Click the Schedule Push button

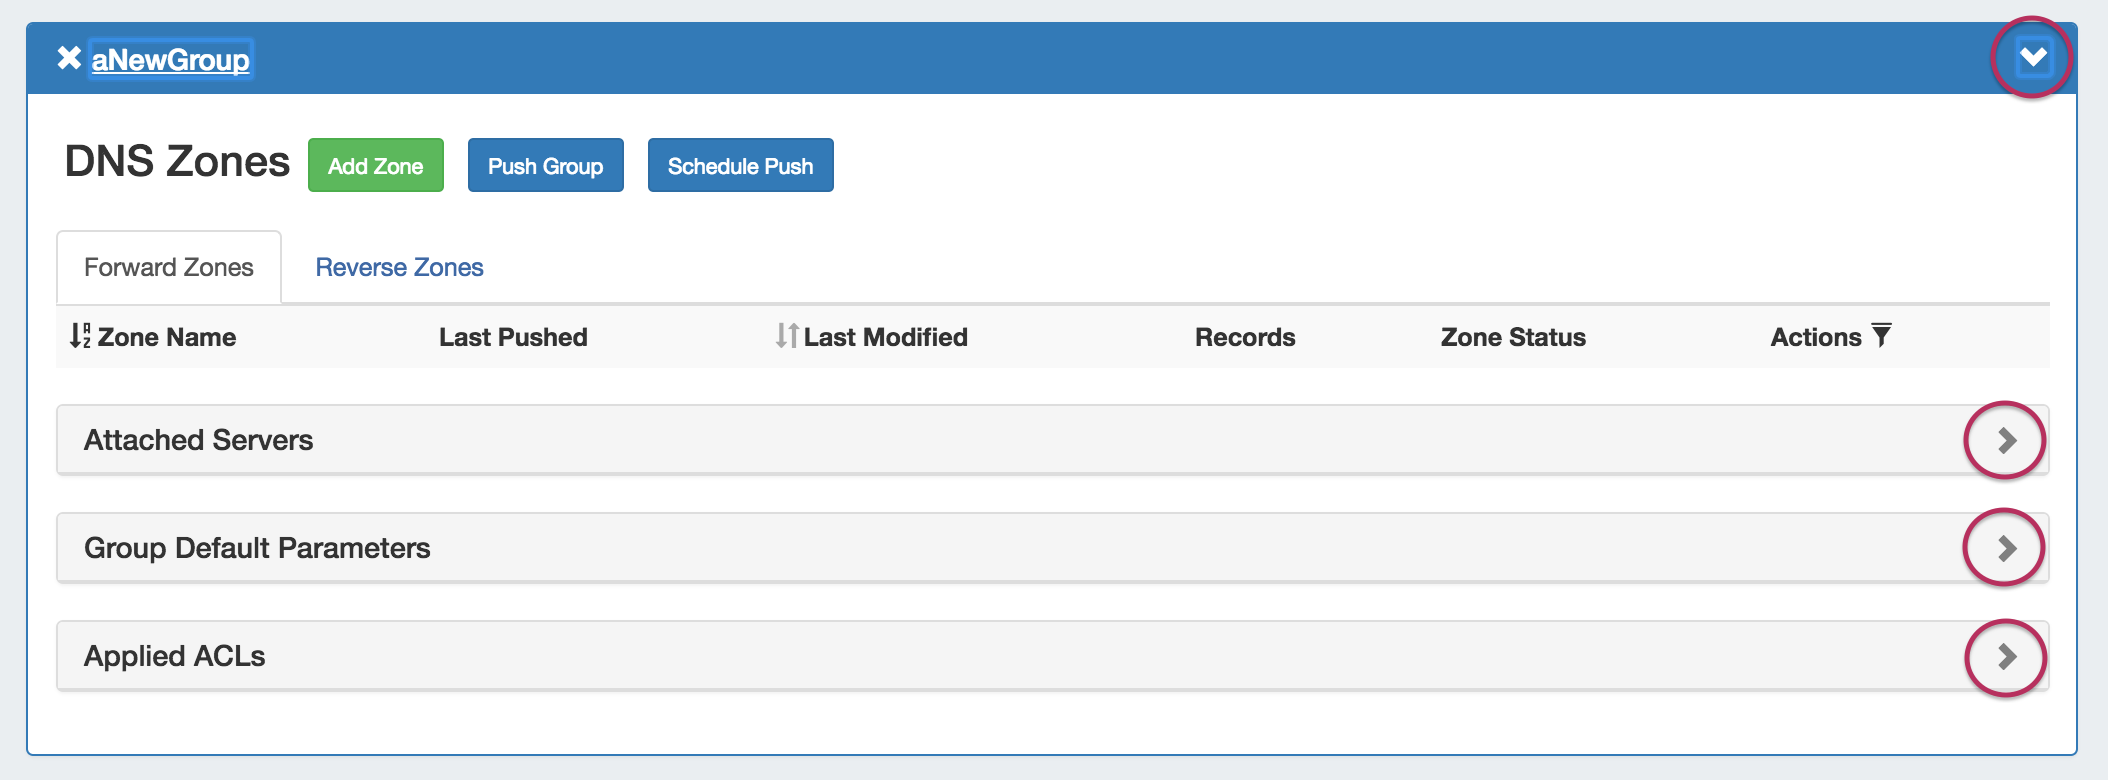pos(741,165)
